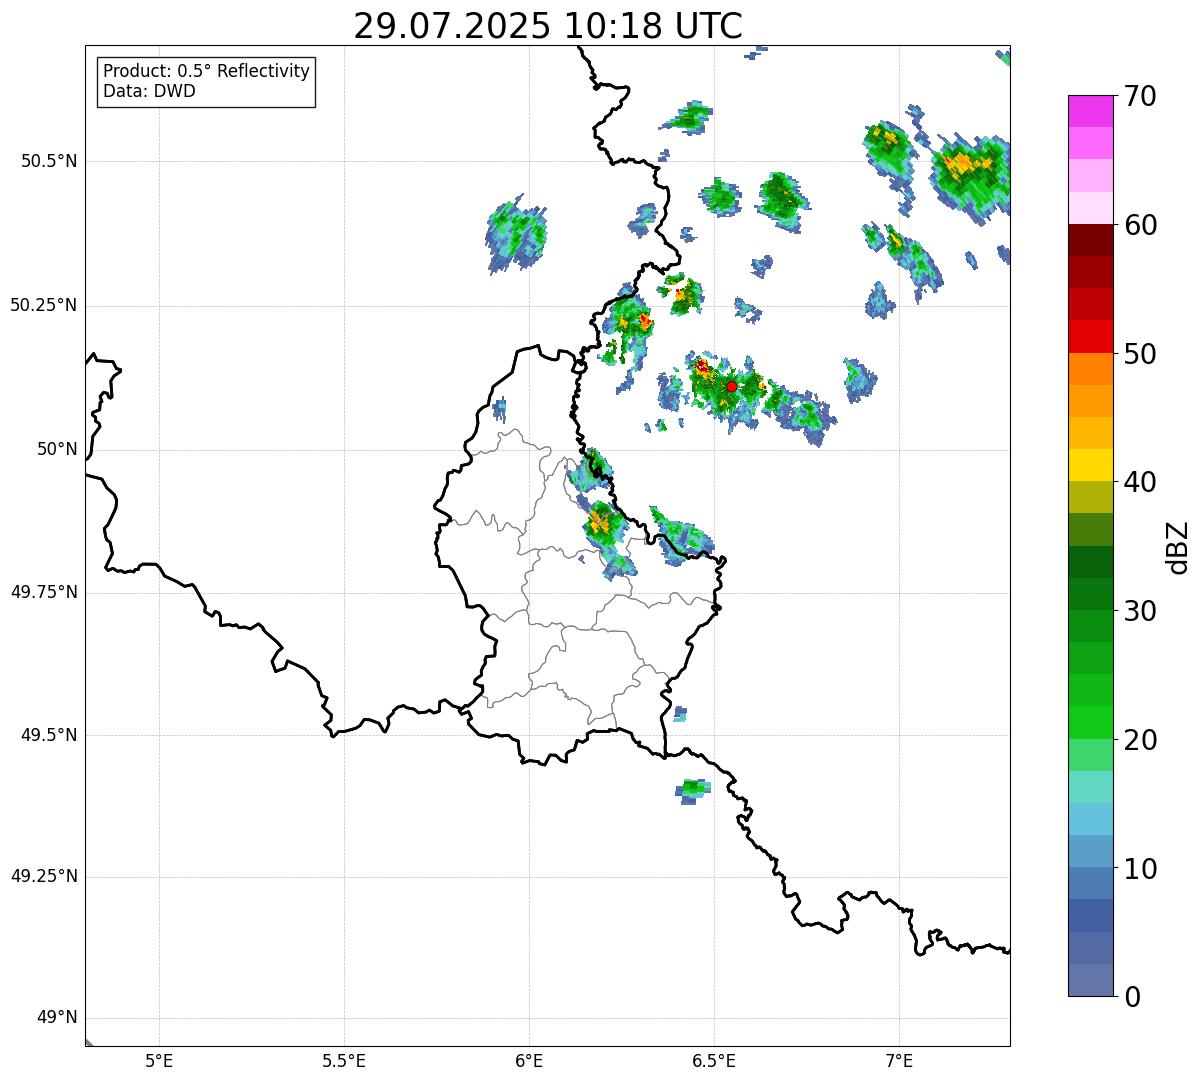Click the colorbar value '30'
Viewport: 1202px width, 1081px height.
click(x=1140, y=611)
